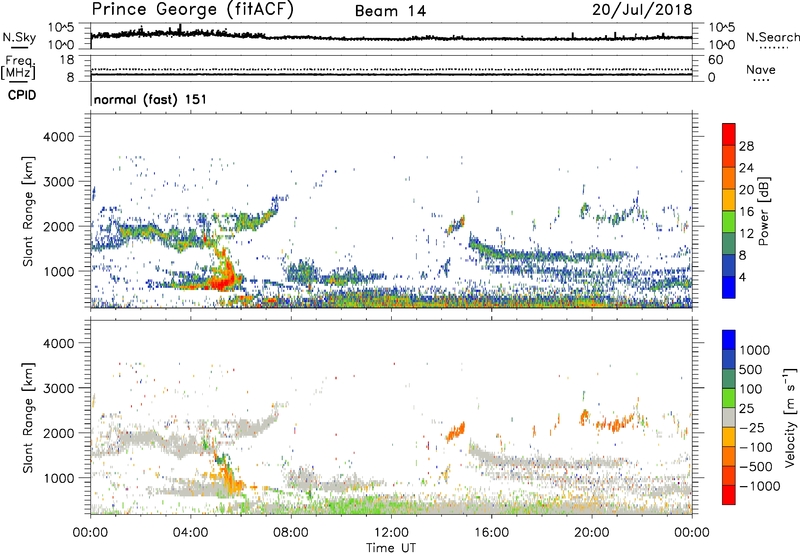
Task: Click the '12:00' time axis label
Action: 391,533
